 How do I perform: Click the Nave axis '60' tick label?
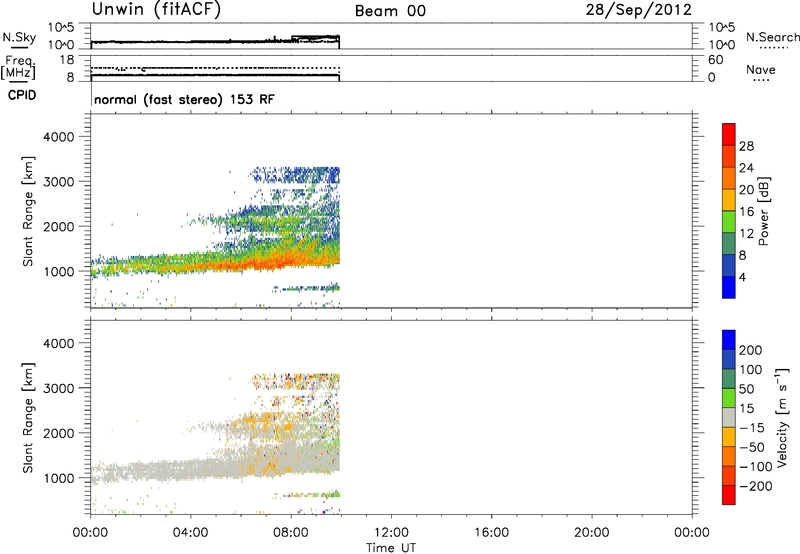click(x=716, y=60)
